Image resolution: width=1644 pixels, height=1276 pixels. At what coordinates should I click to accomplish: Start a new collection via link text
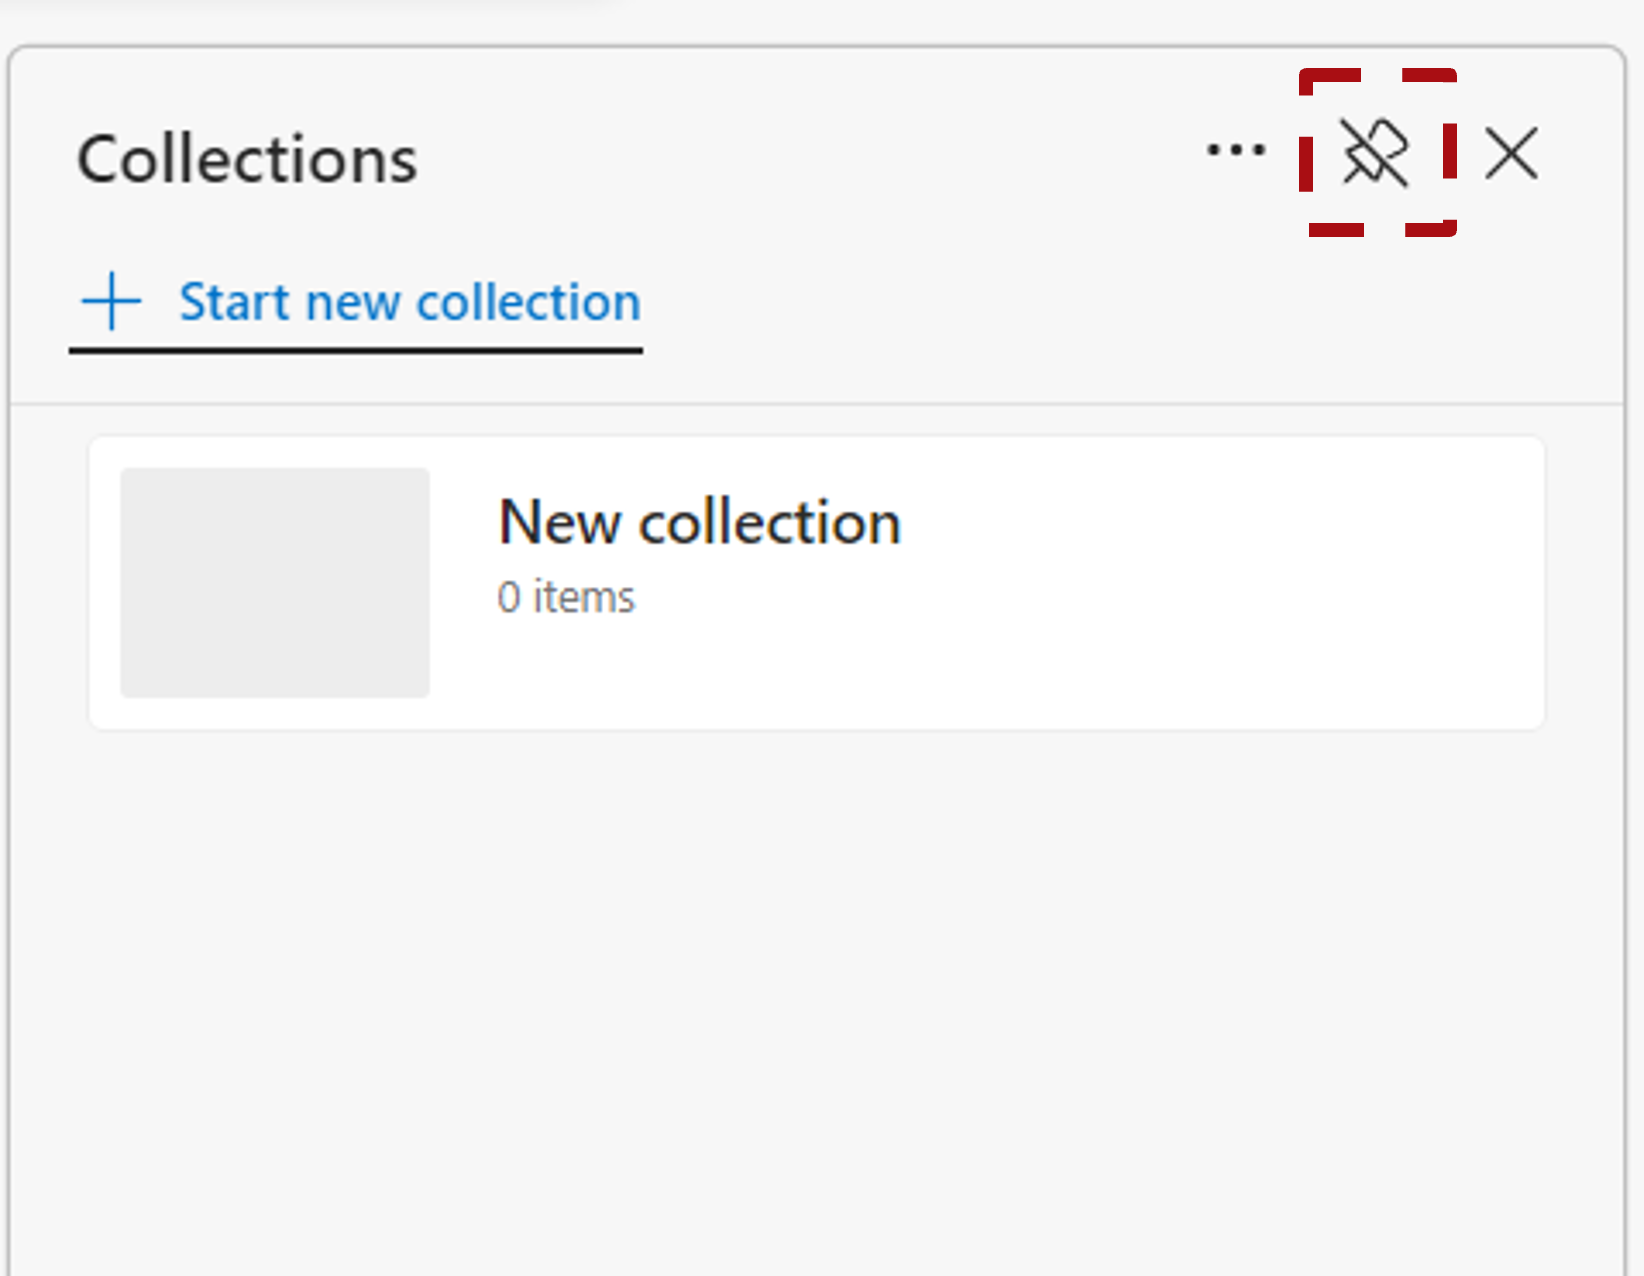point(410,302)
